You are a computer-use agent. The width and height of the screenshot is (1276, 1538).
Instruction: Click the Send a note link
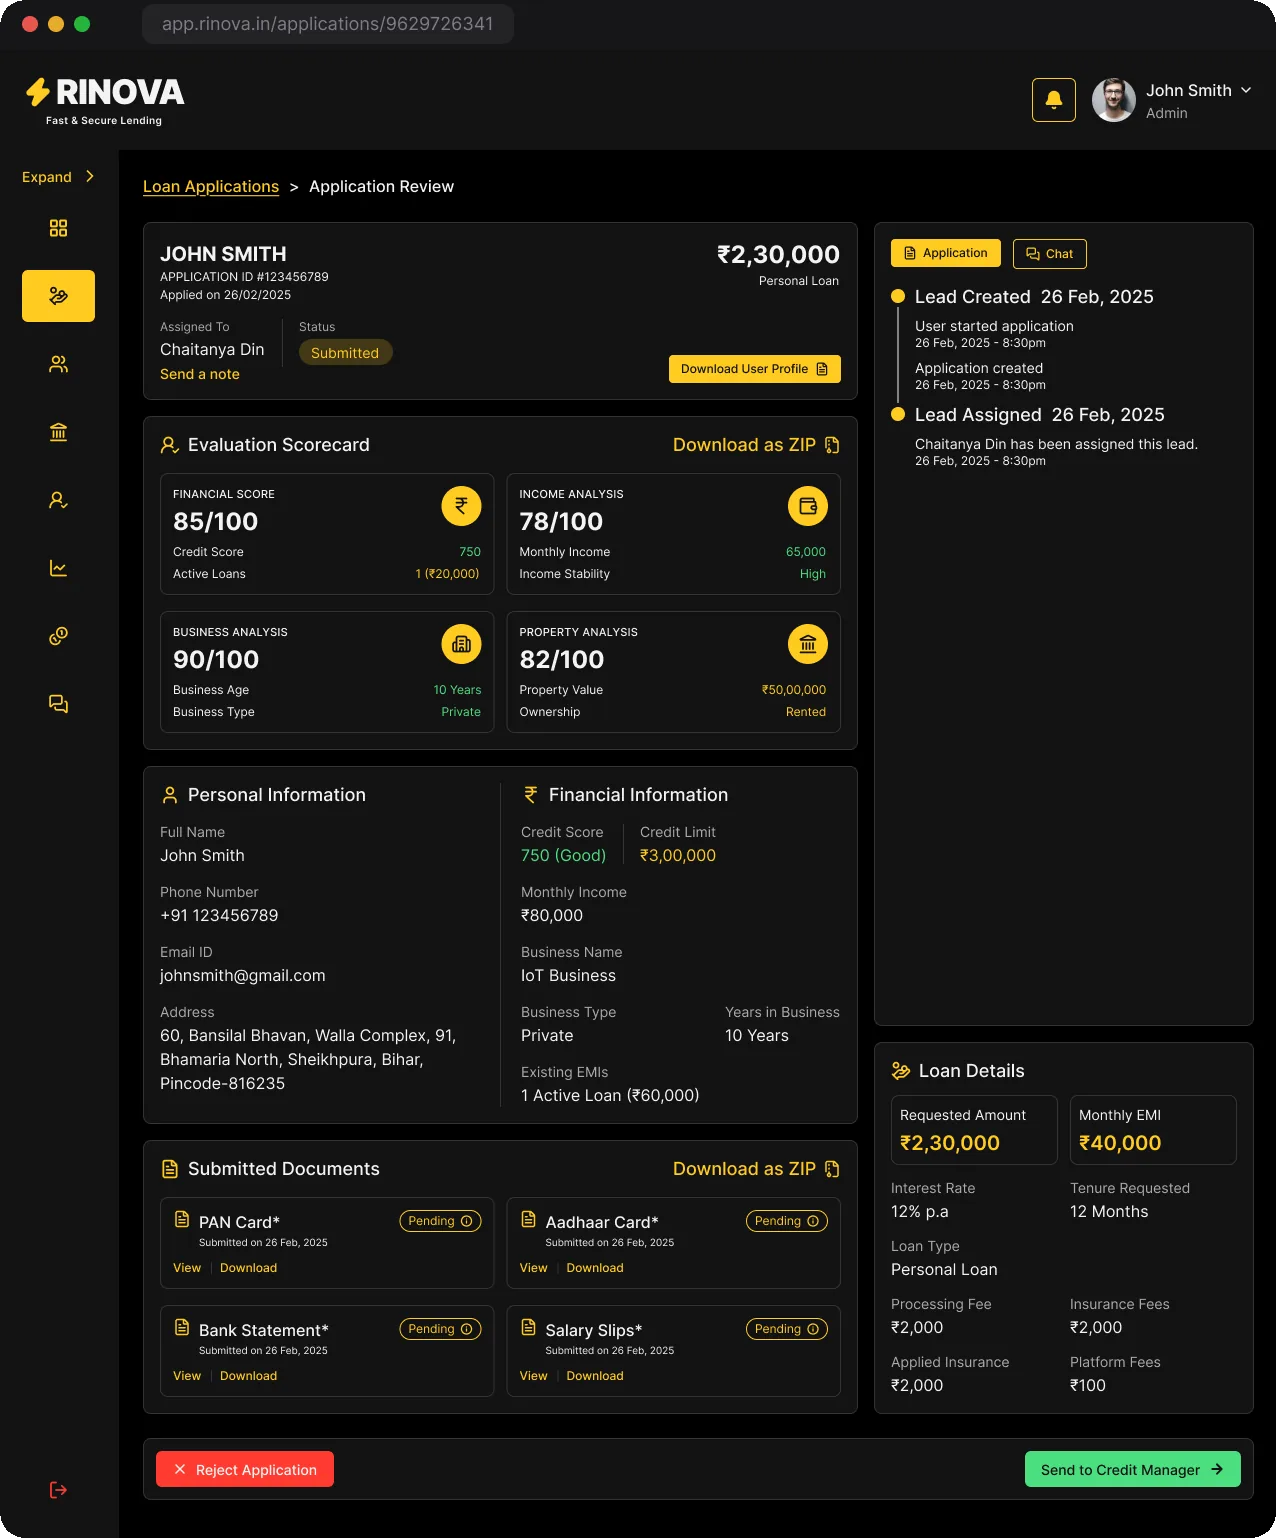point(200,374)
